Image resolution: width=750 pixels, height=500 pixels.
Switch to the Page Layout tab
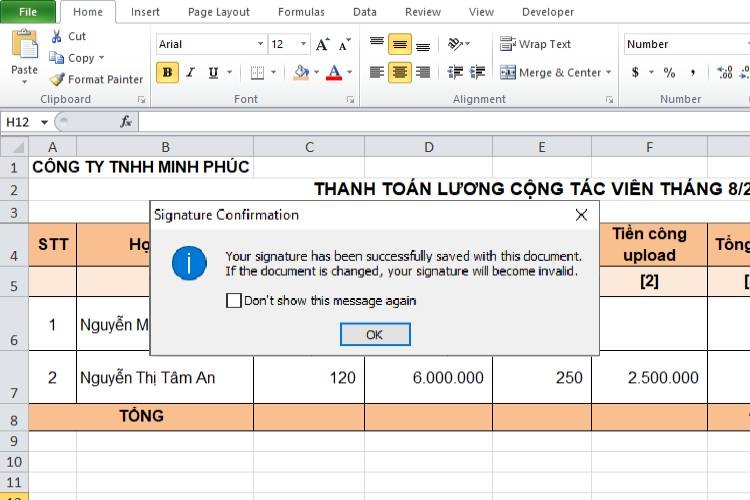[219, 12]
